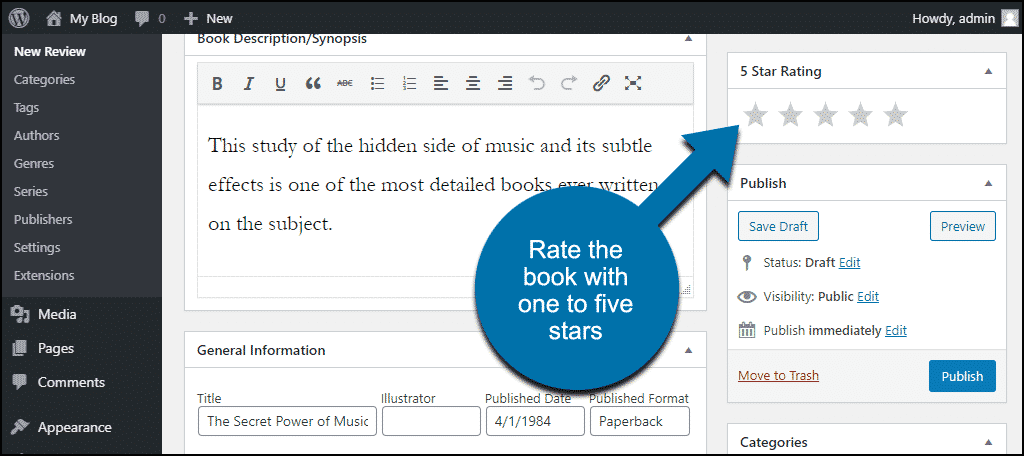Edit the Draft status
Image resolution: width=1024 pixels, height=456 pixels.
coord(849,263)
